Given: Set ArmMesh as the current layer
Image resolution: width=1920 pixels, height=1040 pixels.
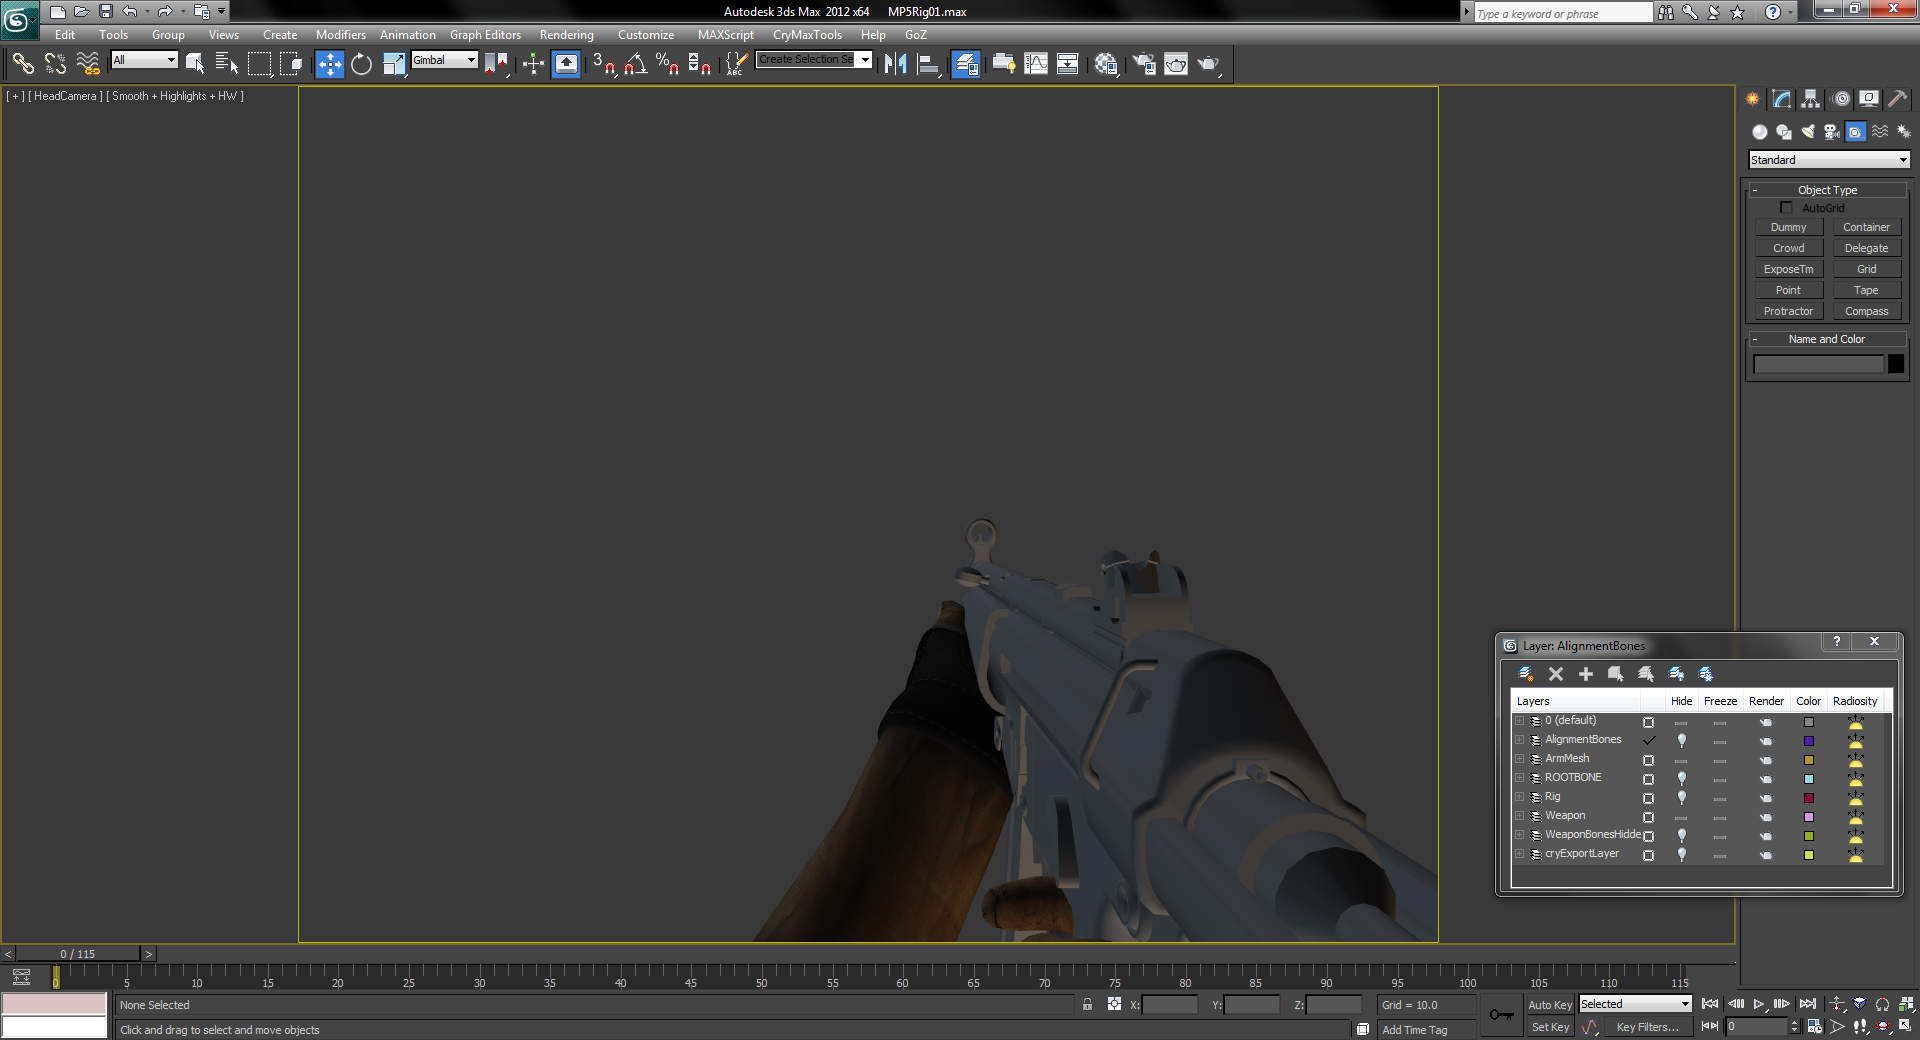Looking at the screenshot, I should click(x=1648, y=760).
